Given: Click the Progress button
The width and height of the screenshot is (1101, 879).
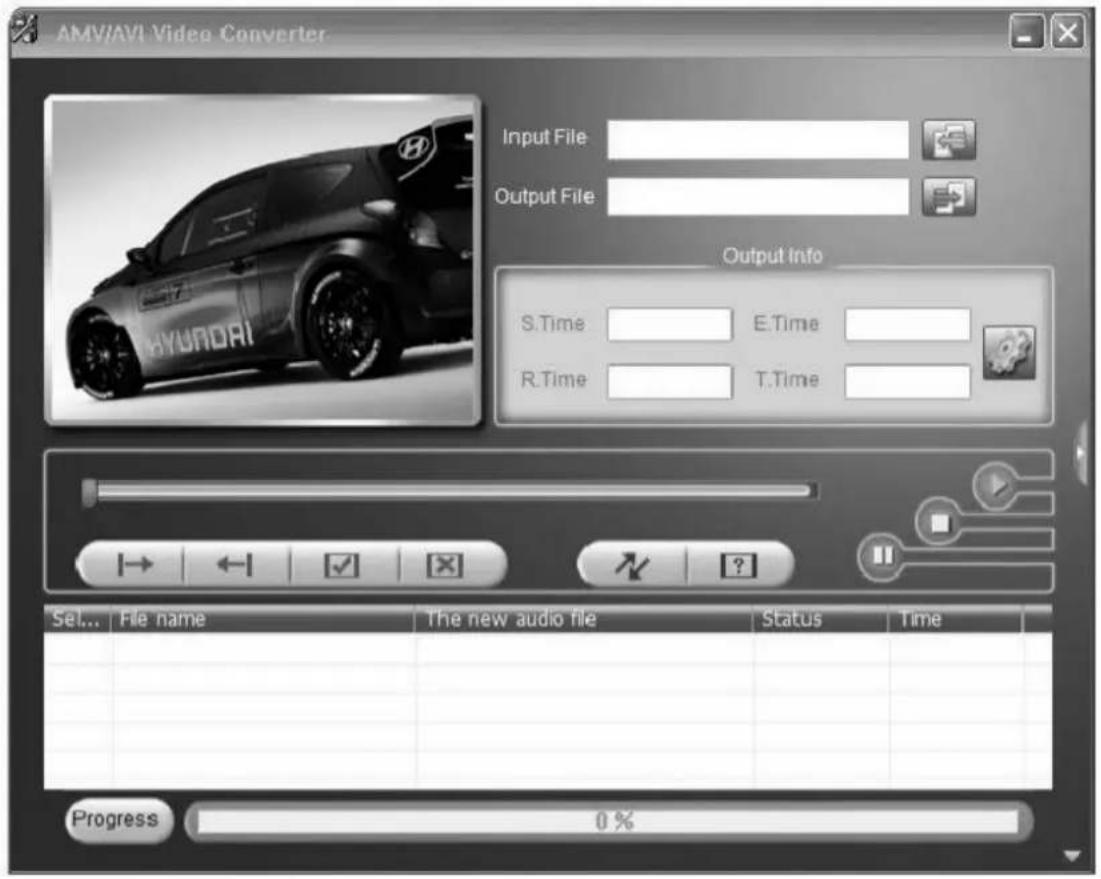Looking at the screenshot, I should 118,819.
